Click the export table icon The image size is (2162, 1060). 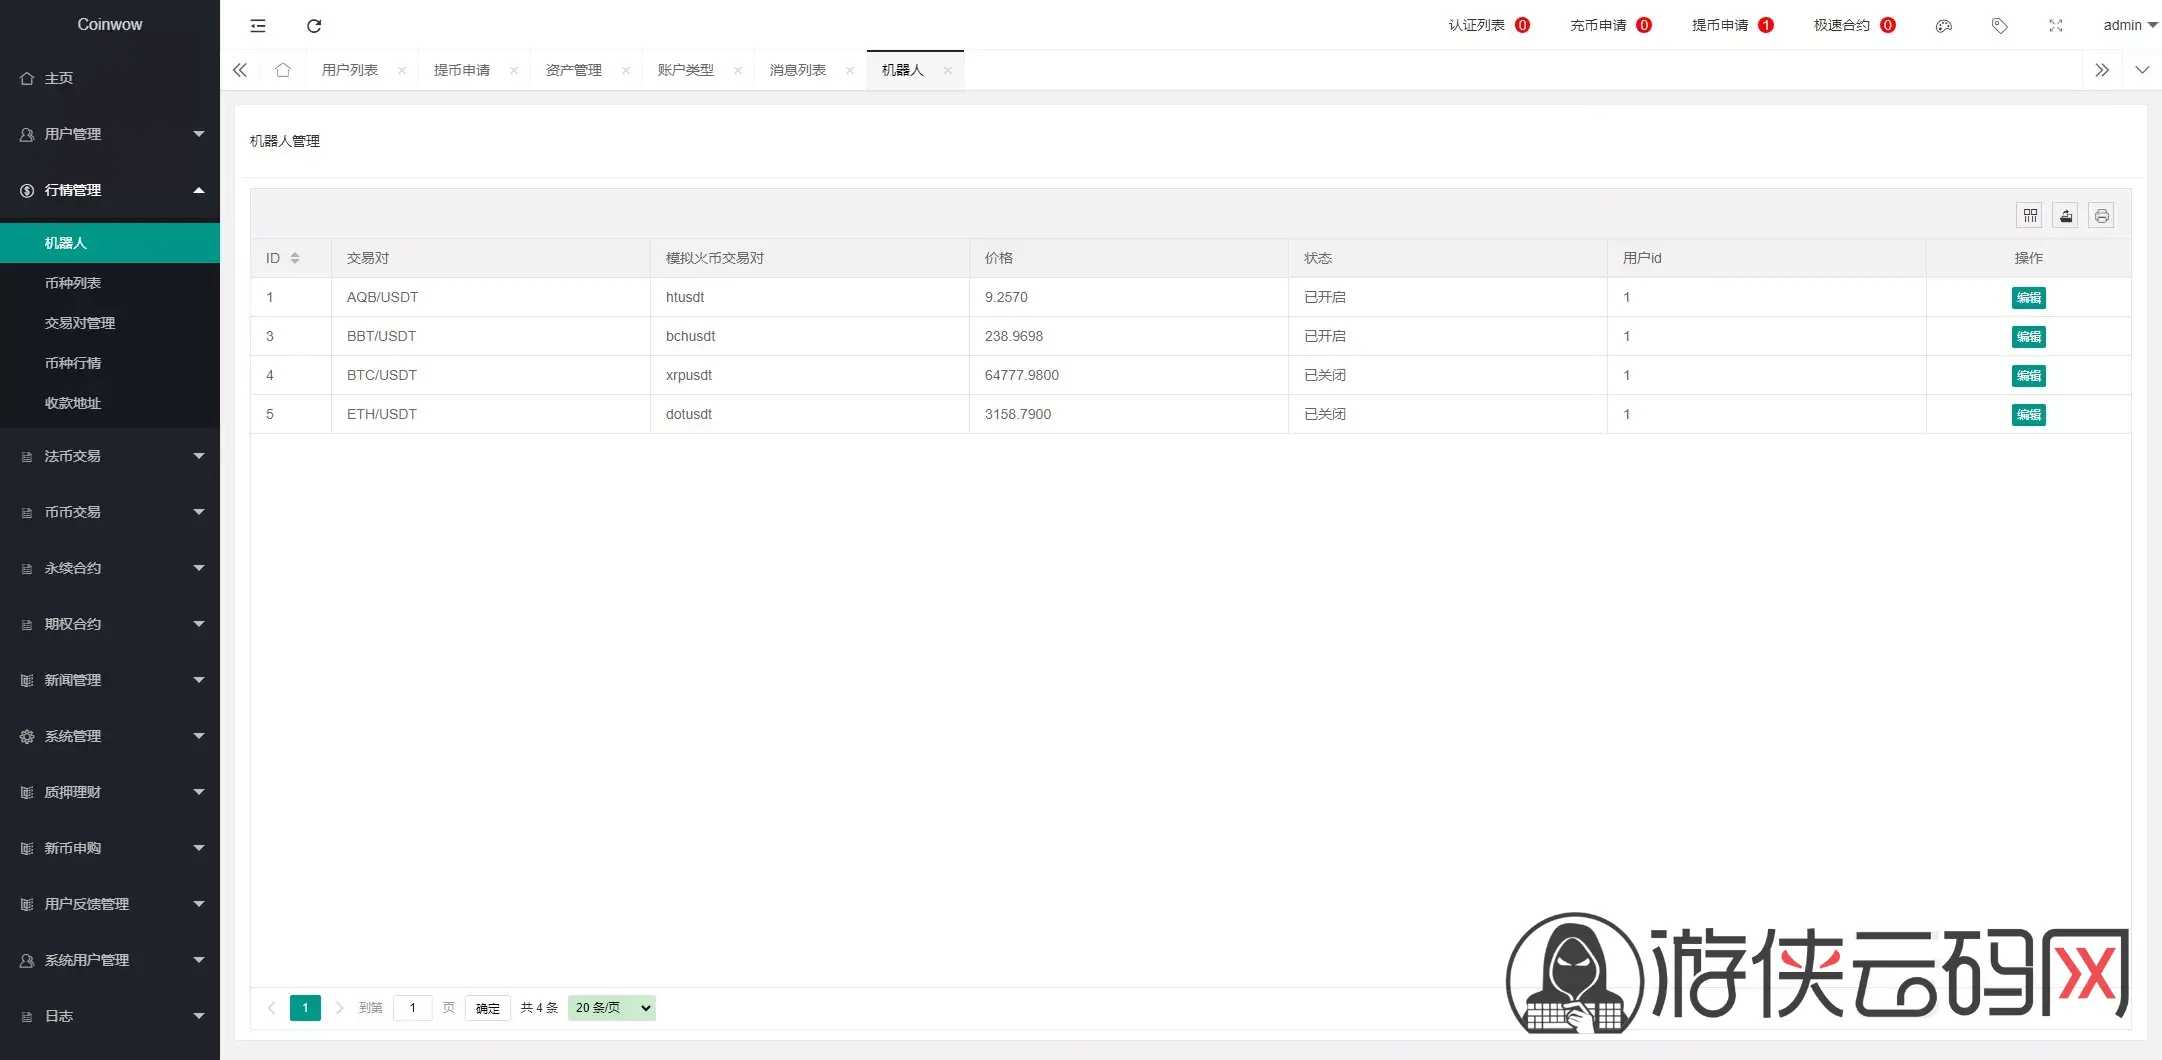[x=2066, y=216]
